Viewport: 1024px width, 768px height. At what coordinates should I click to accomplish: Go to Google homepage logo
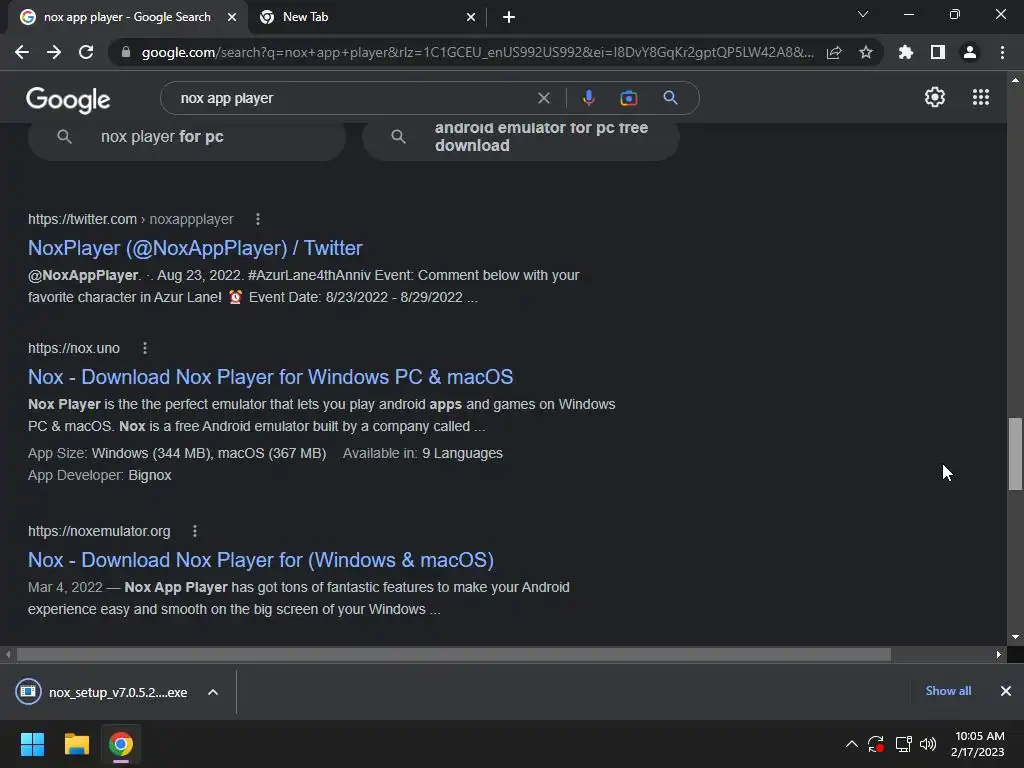coord(68,99)
